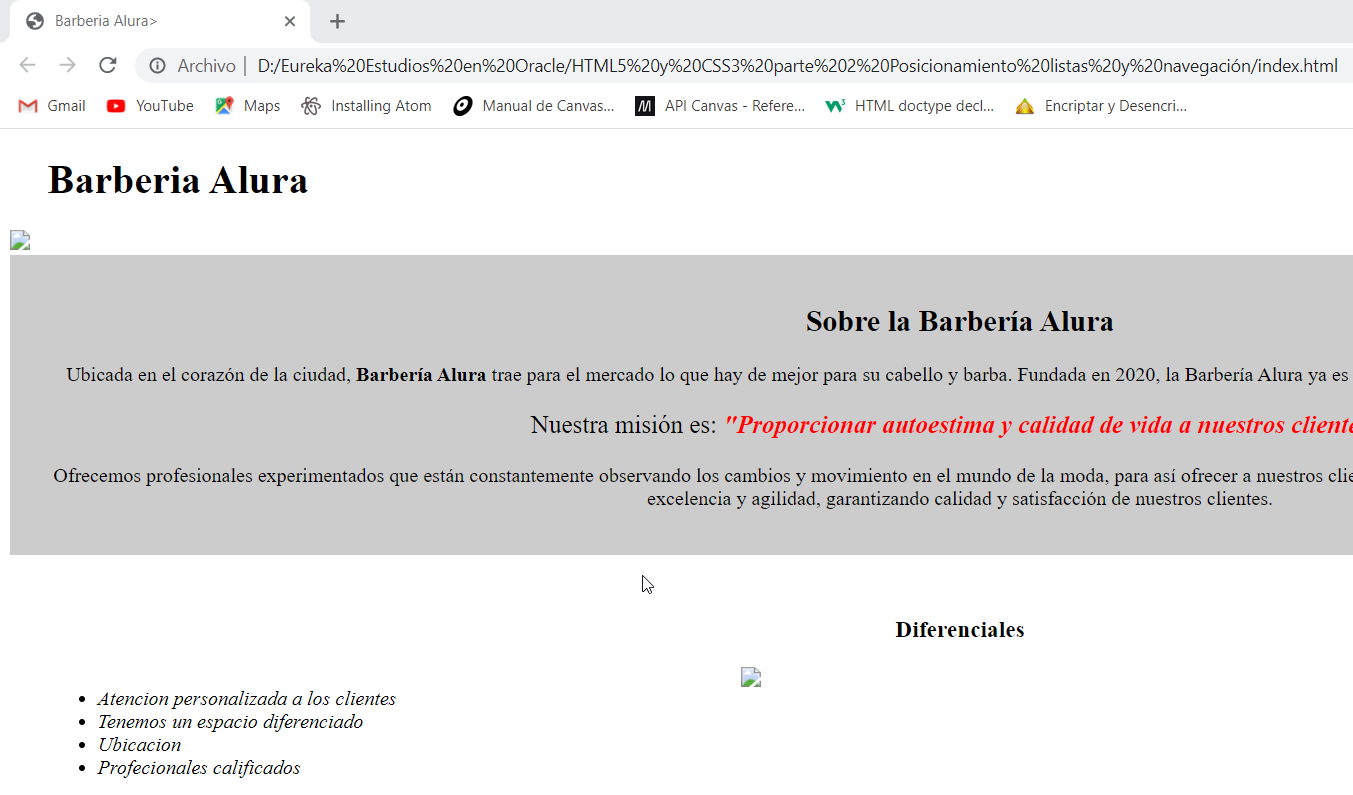Open a new tab with plus button
Viewport: 1353px width, 795px height.
point(338,21)
